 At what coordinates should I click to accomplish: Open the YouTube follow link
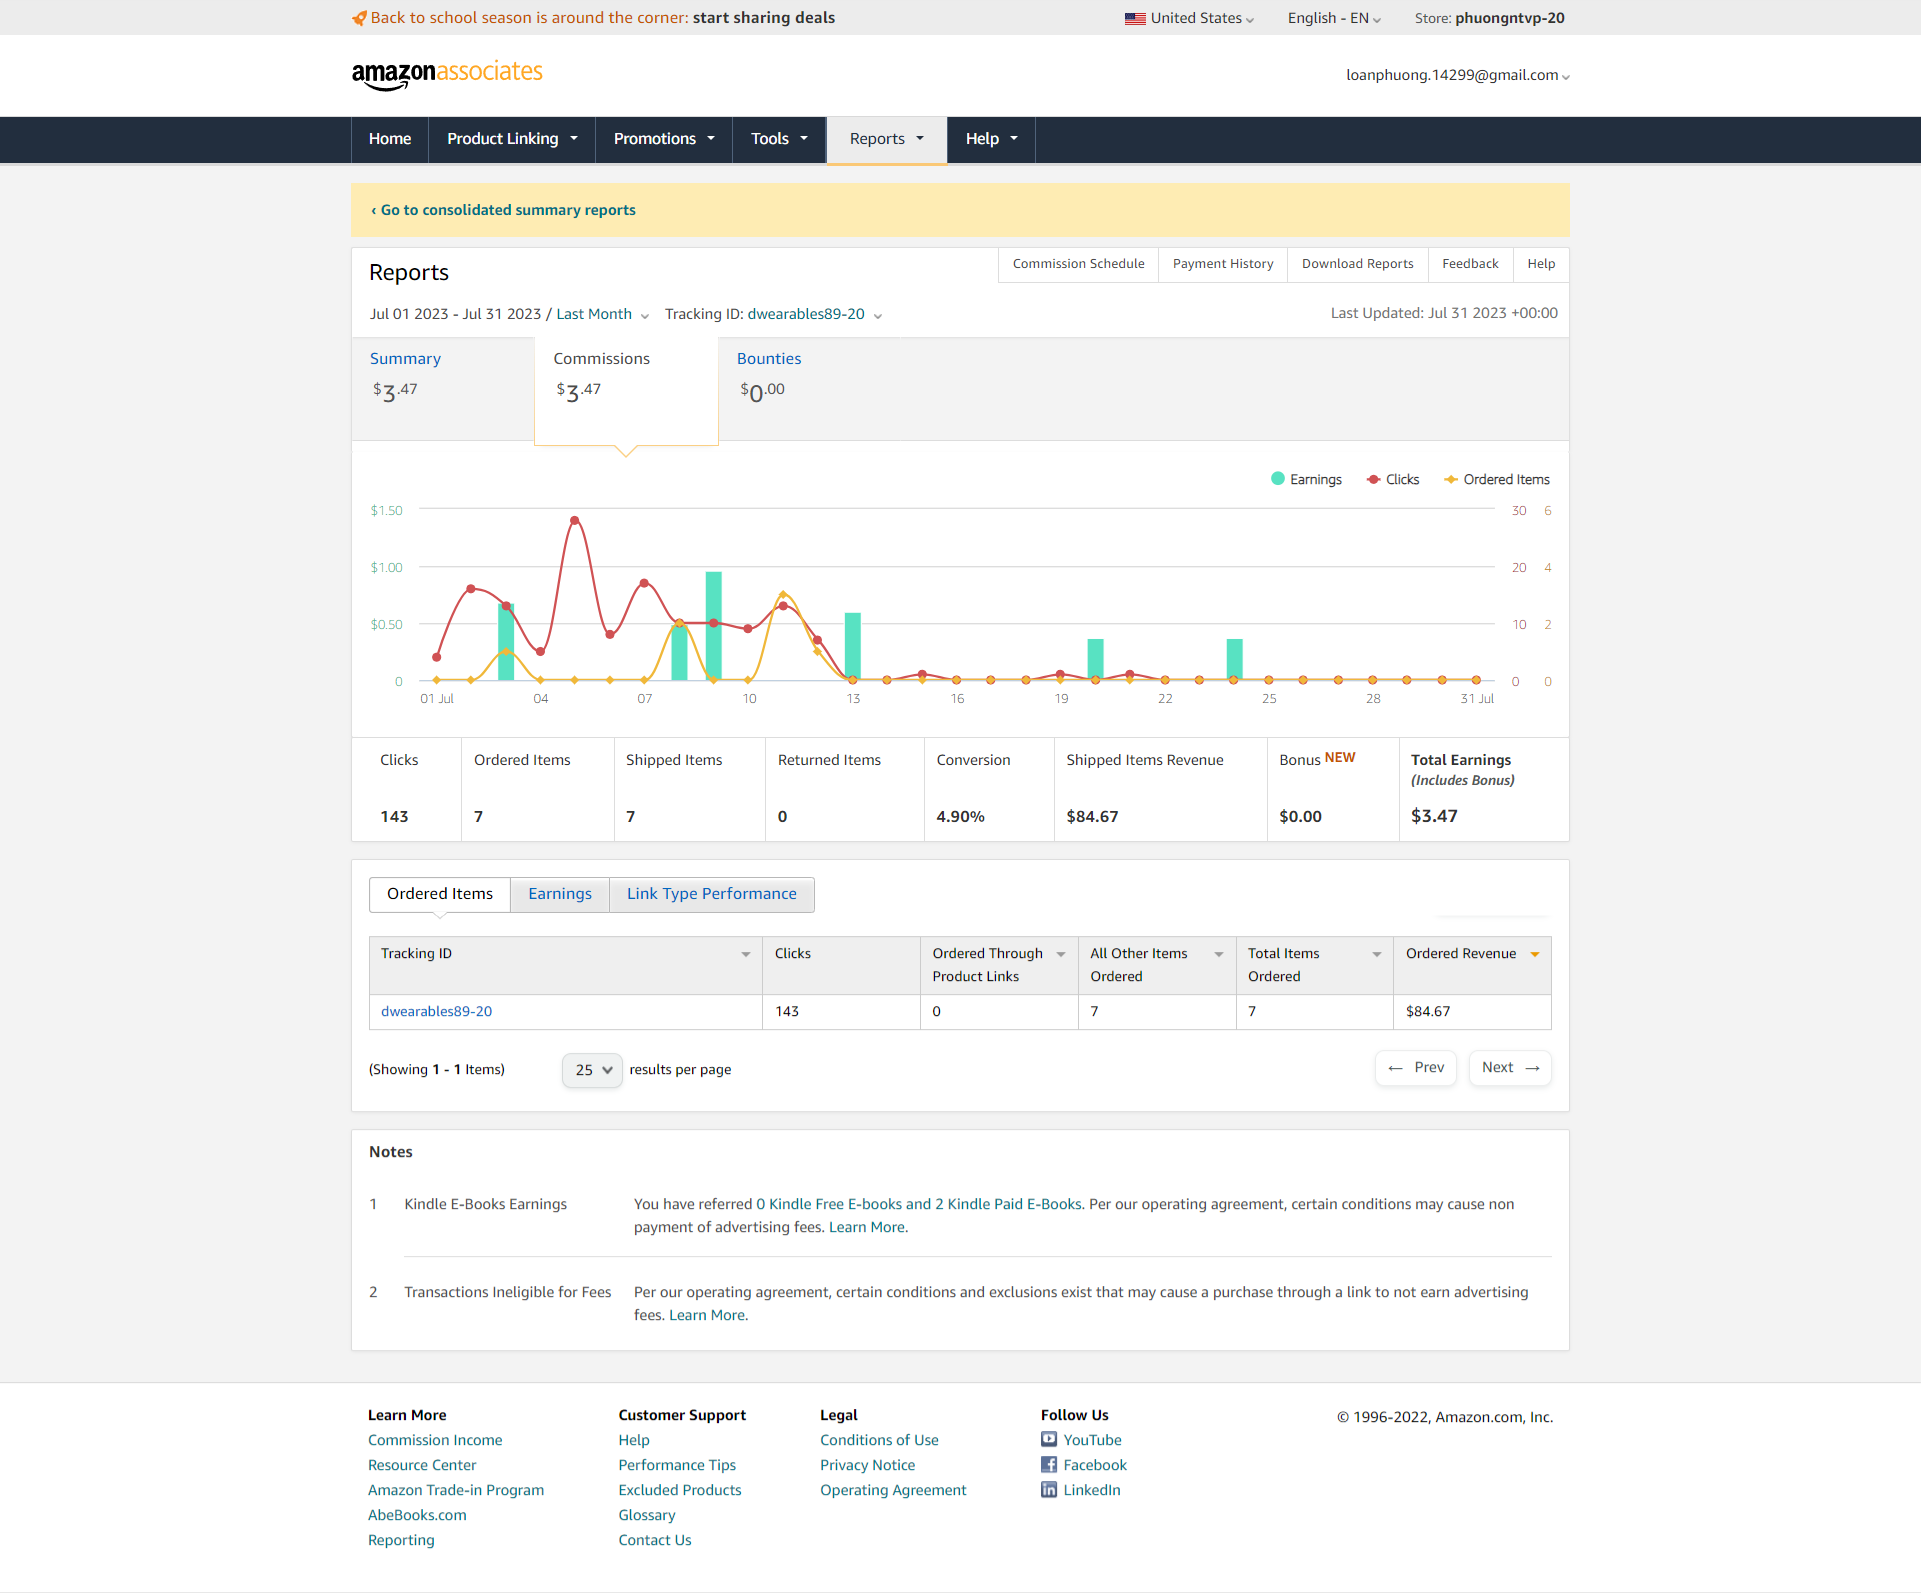coord(1081,1440)
